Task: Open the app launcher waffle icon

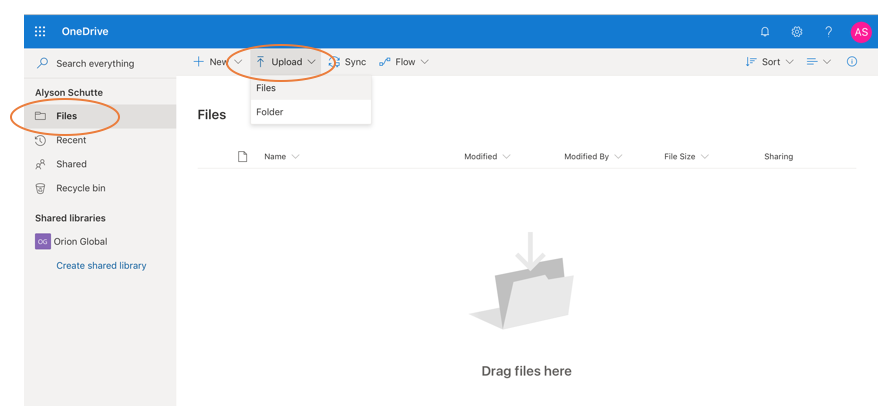Action: click(x=40, y=31)
